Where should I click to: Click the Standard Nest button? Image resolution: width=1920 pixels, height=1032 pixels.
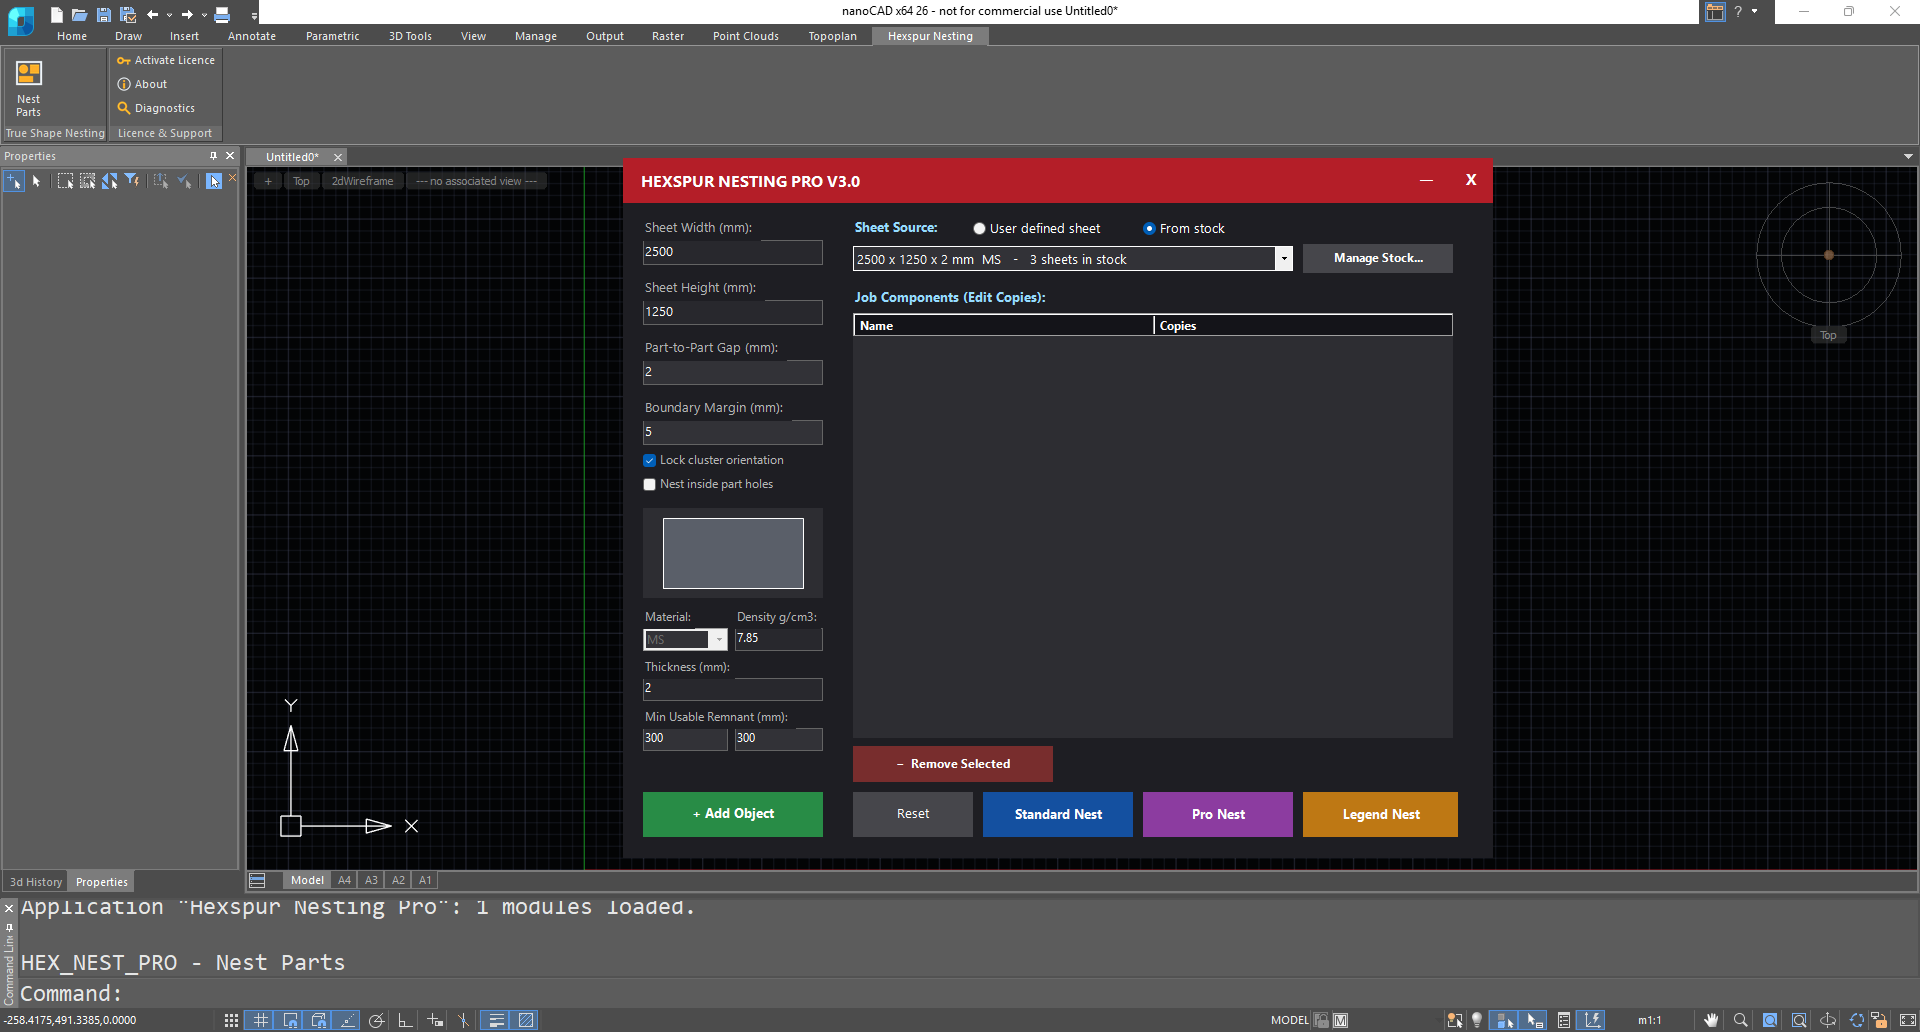(1058, 814)
